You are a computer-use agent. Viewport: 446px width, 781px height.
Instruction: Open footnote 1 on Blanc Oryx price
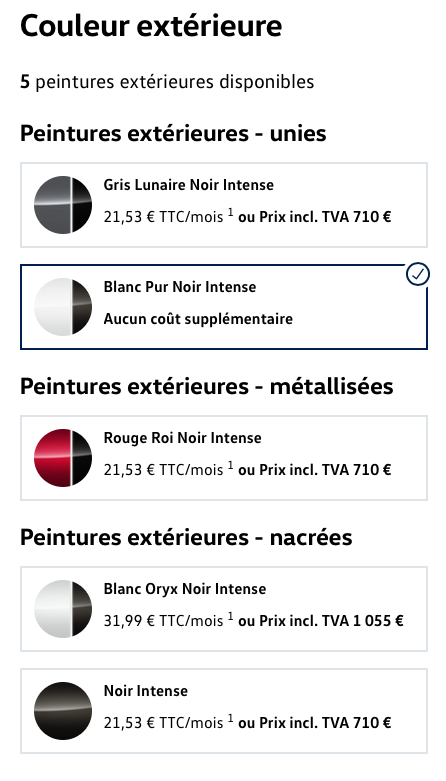point(231,617)
